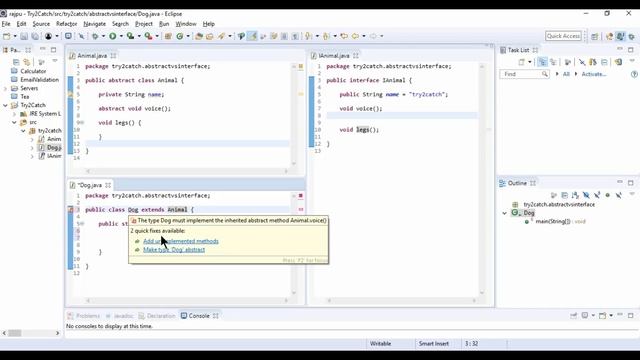The height and width of the screenshot is (360, 640).
Task: Select the EmailValidation project
Action: [40, 80]
